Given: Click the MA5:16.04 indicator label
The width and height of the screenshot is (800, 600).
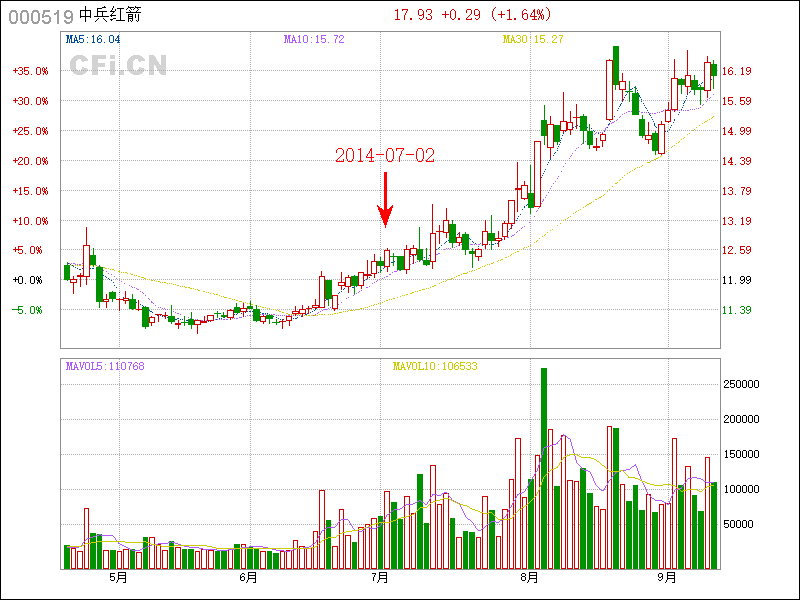Looking at the screenshot, I should click(x=93, y=39).
